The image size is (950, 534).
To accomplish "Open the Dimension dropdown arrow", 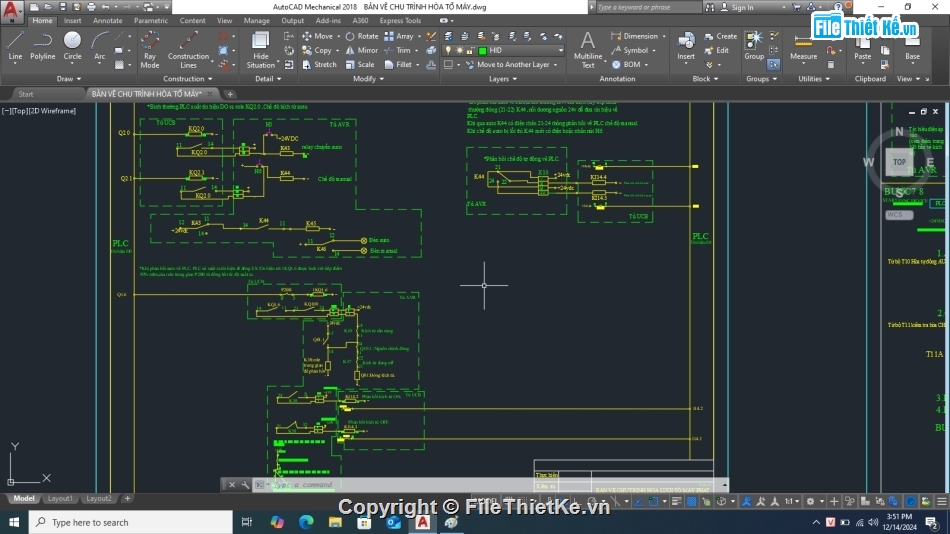I will (x=663, y=36).
